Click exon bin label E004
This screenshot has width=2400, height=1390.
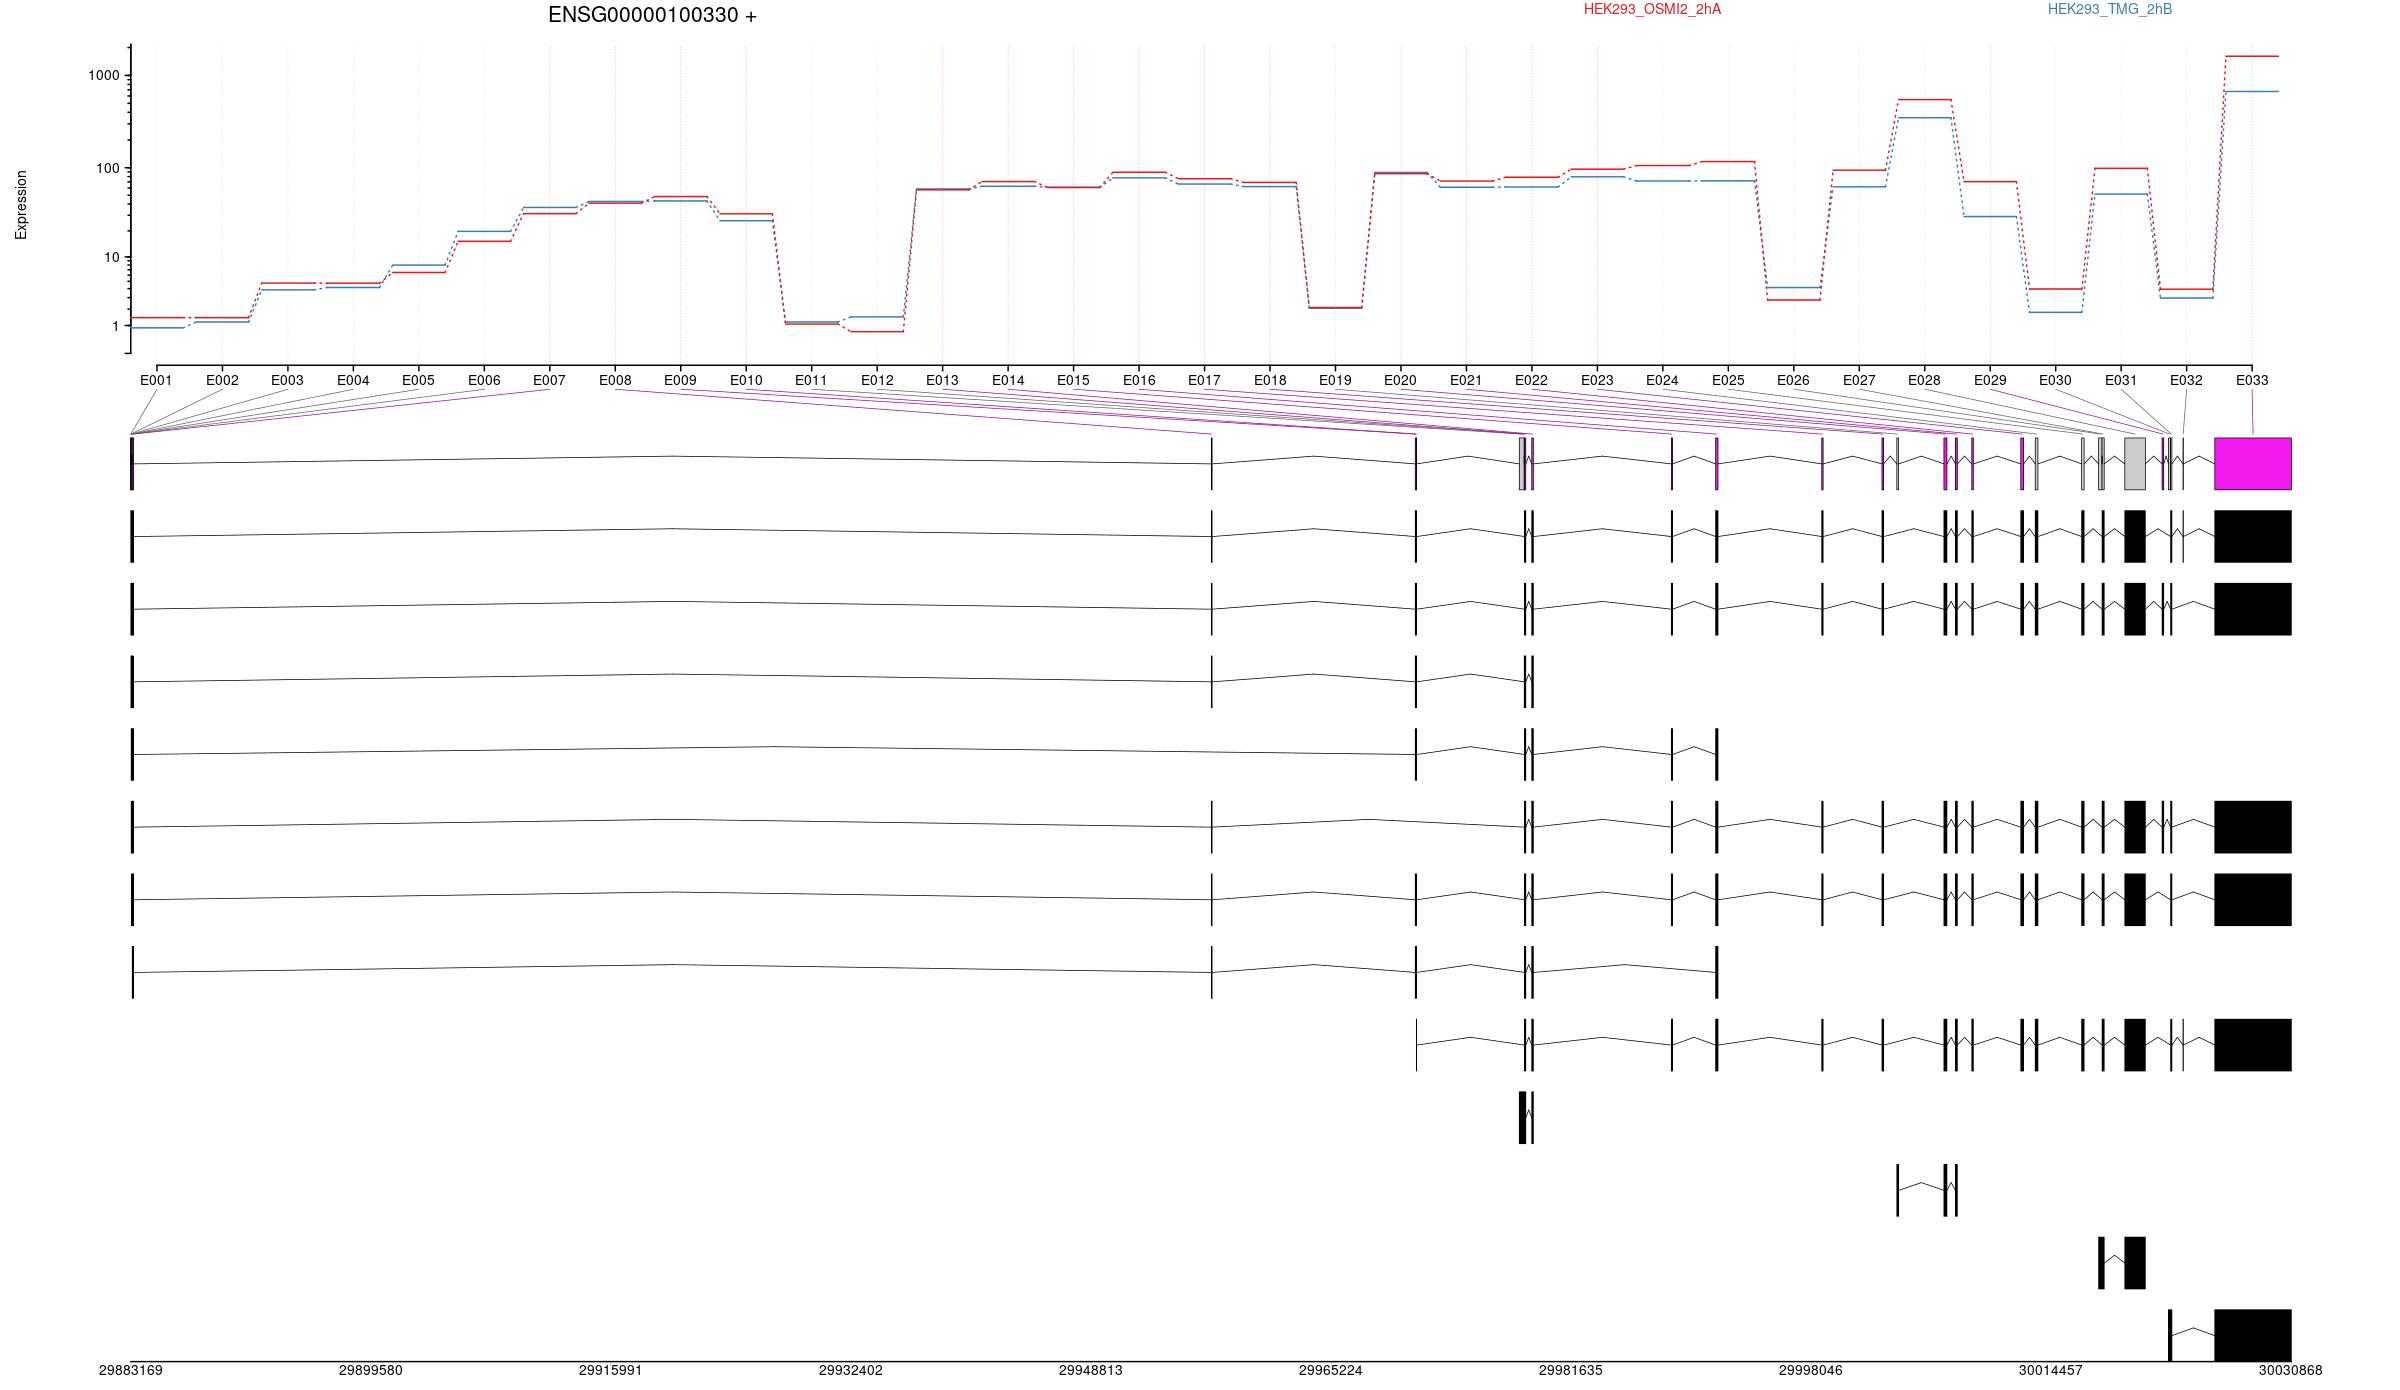coord(353,380)
